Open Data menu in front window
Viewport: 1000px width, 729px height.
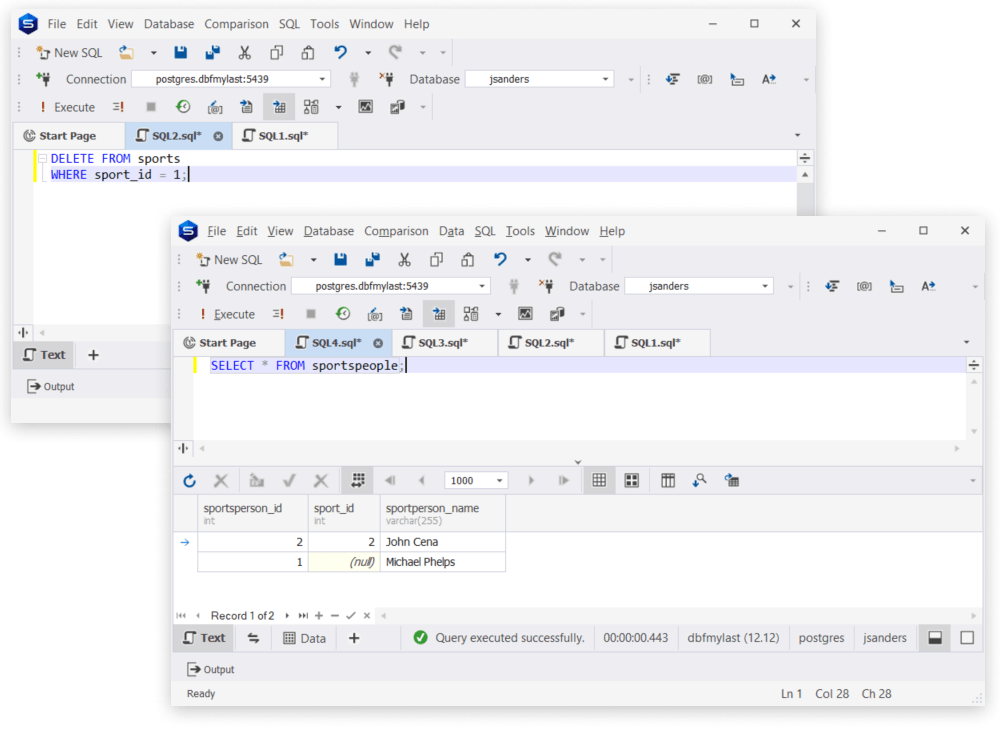(x=451, y=231)
